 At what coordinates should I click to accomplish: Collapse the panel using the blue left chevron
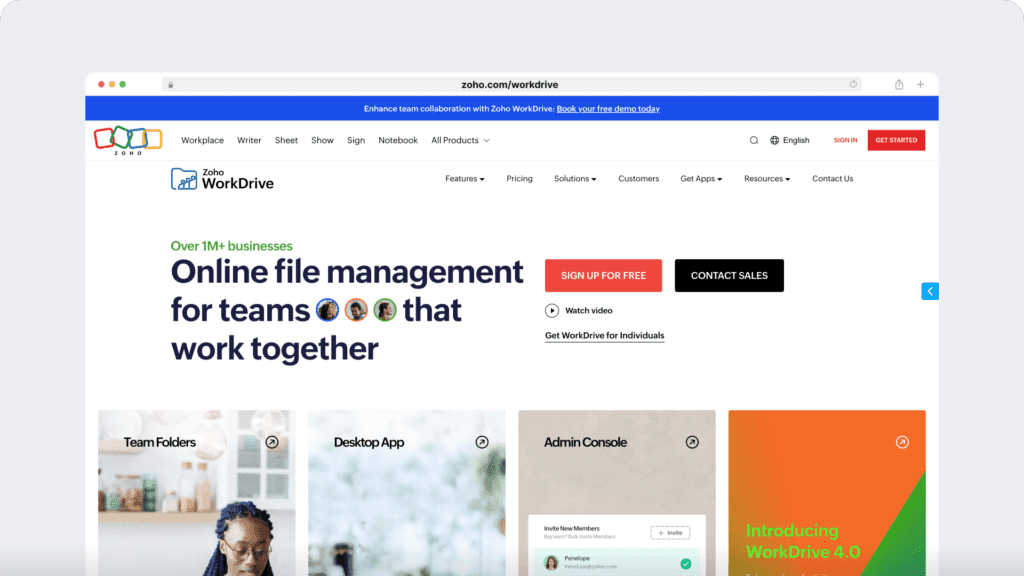[x=930, y=290]
